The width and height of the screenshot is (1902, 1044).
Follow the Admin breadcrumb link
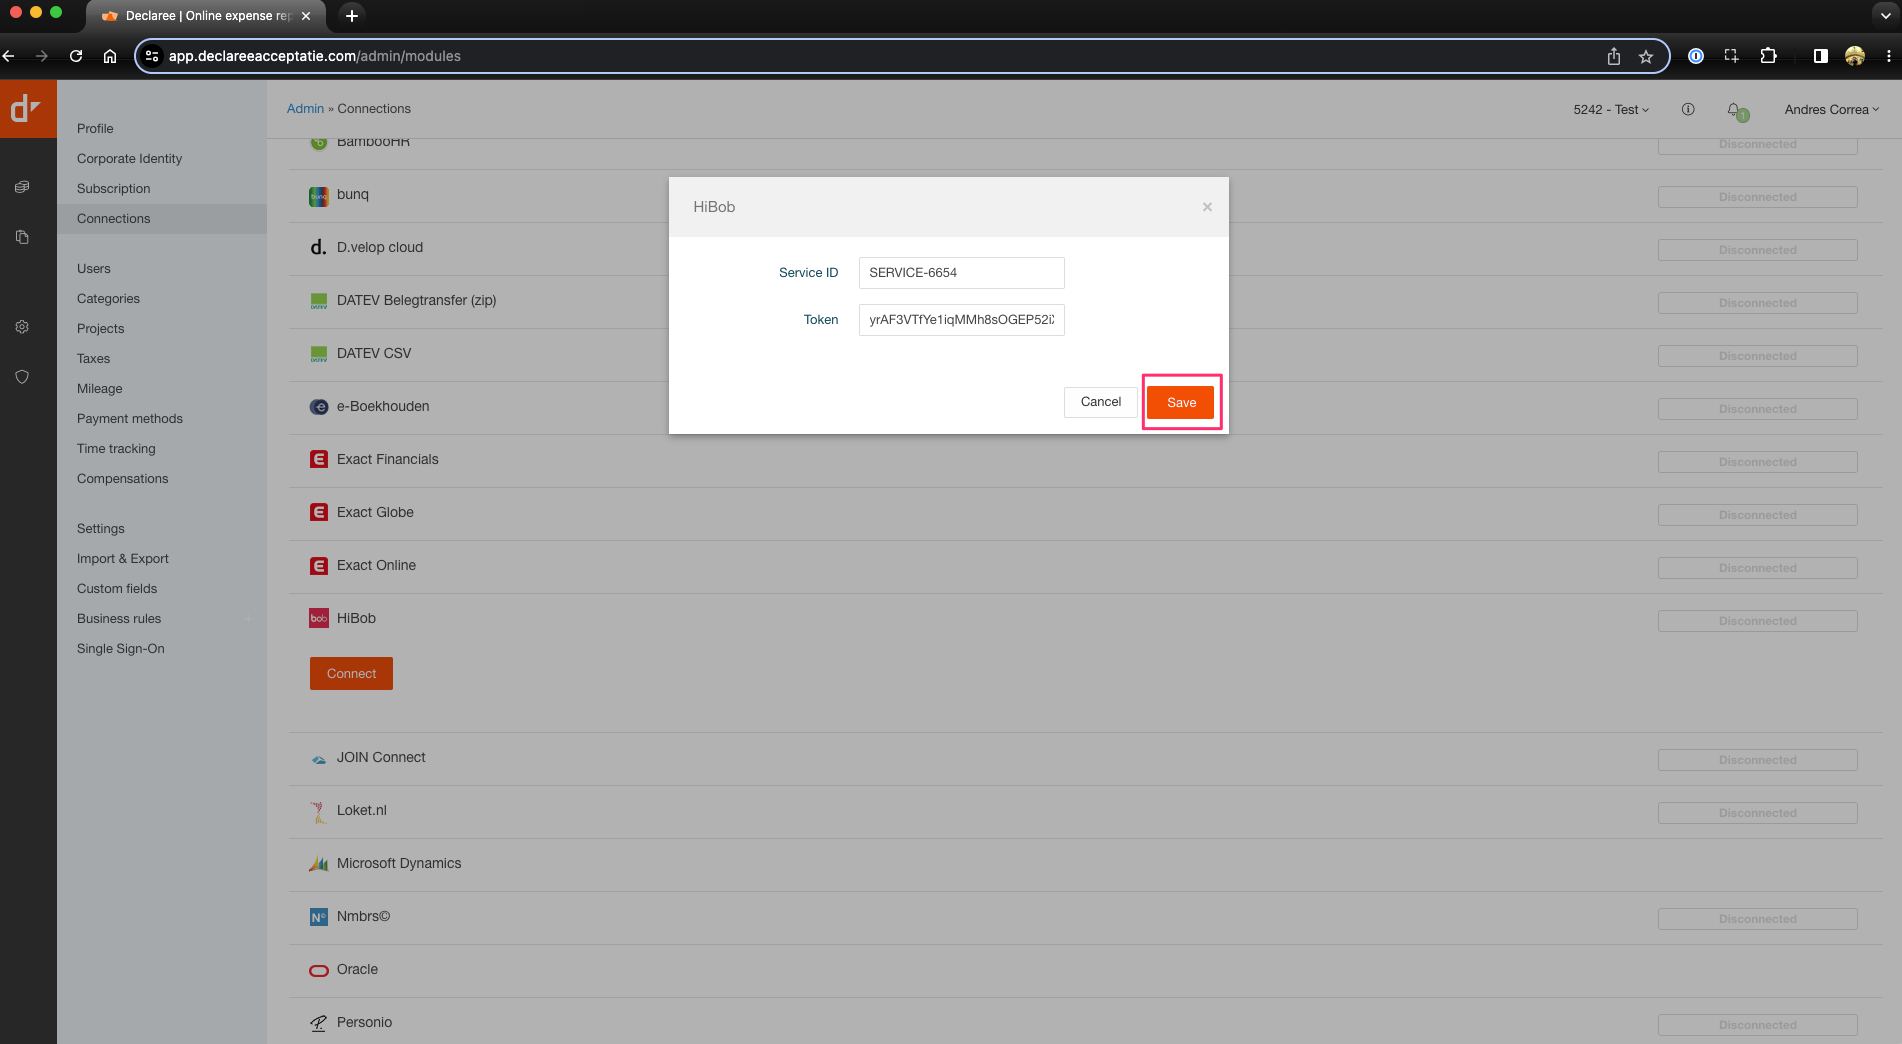(305, 109)
